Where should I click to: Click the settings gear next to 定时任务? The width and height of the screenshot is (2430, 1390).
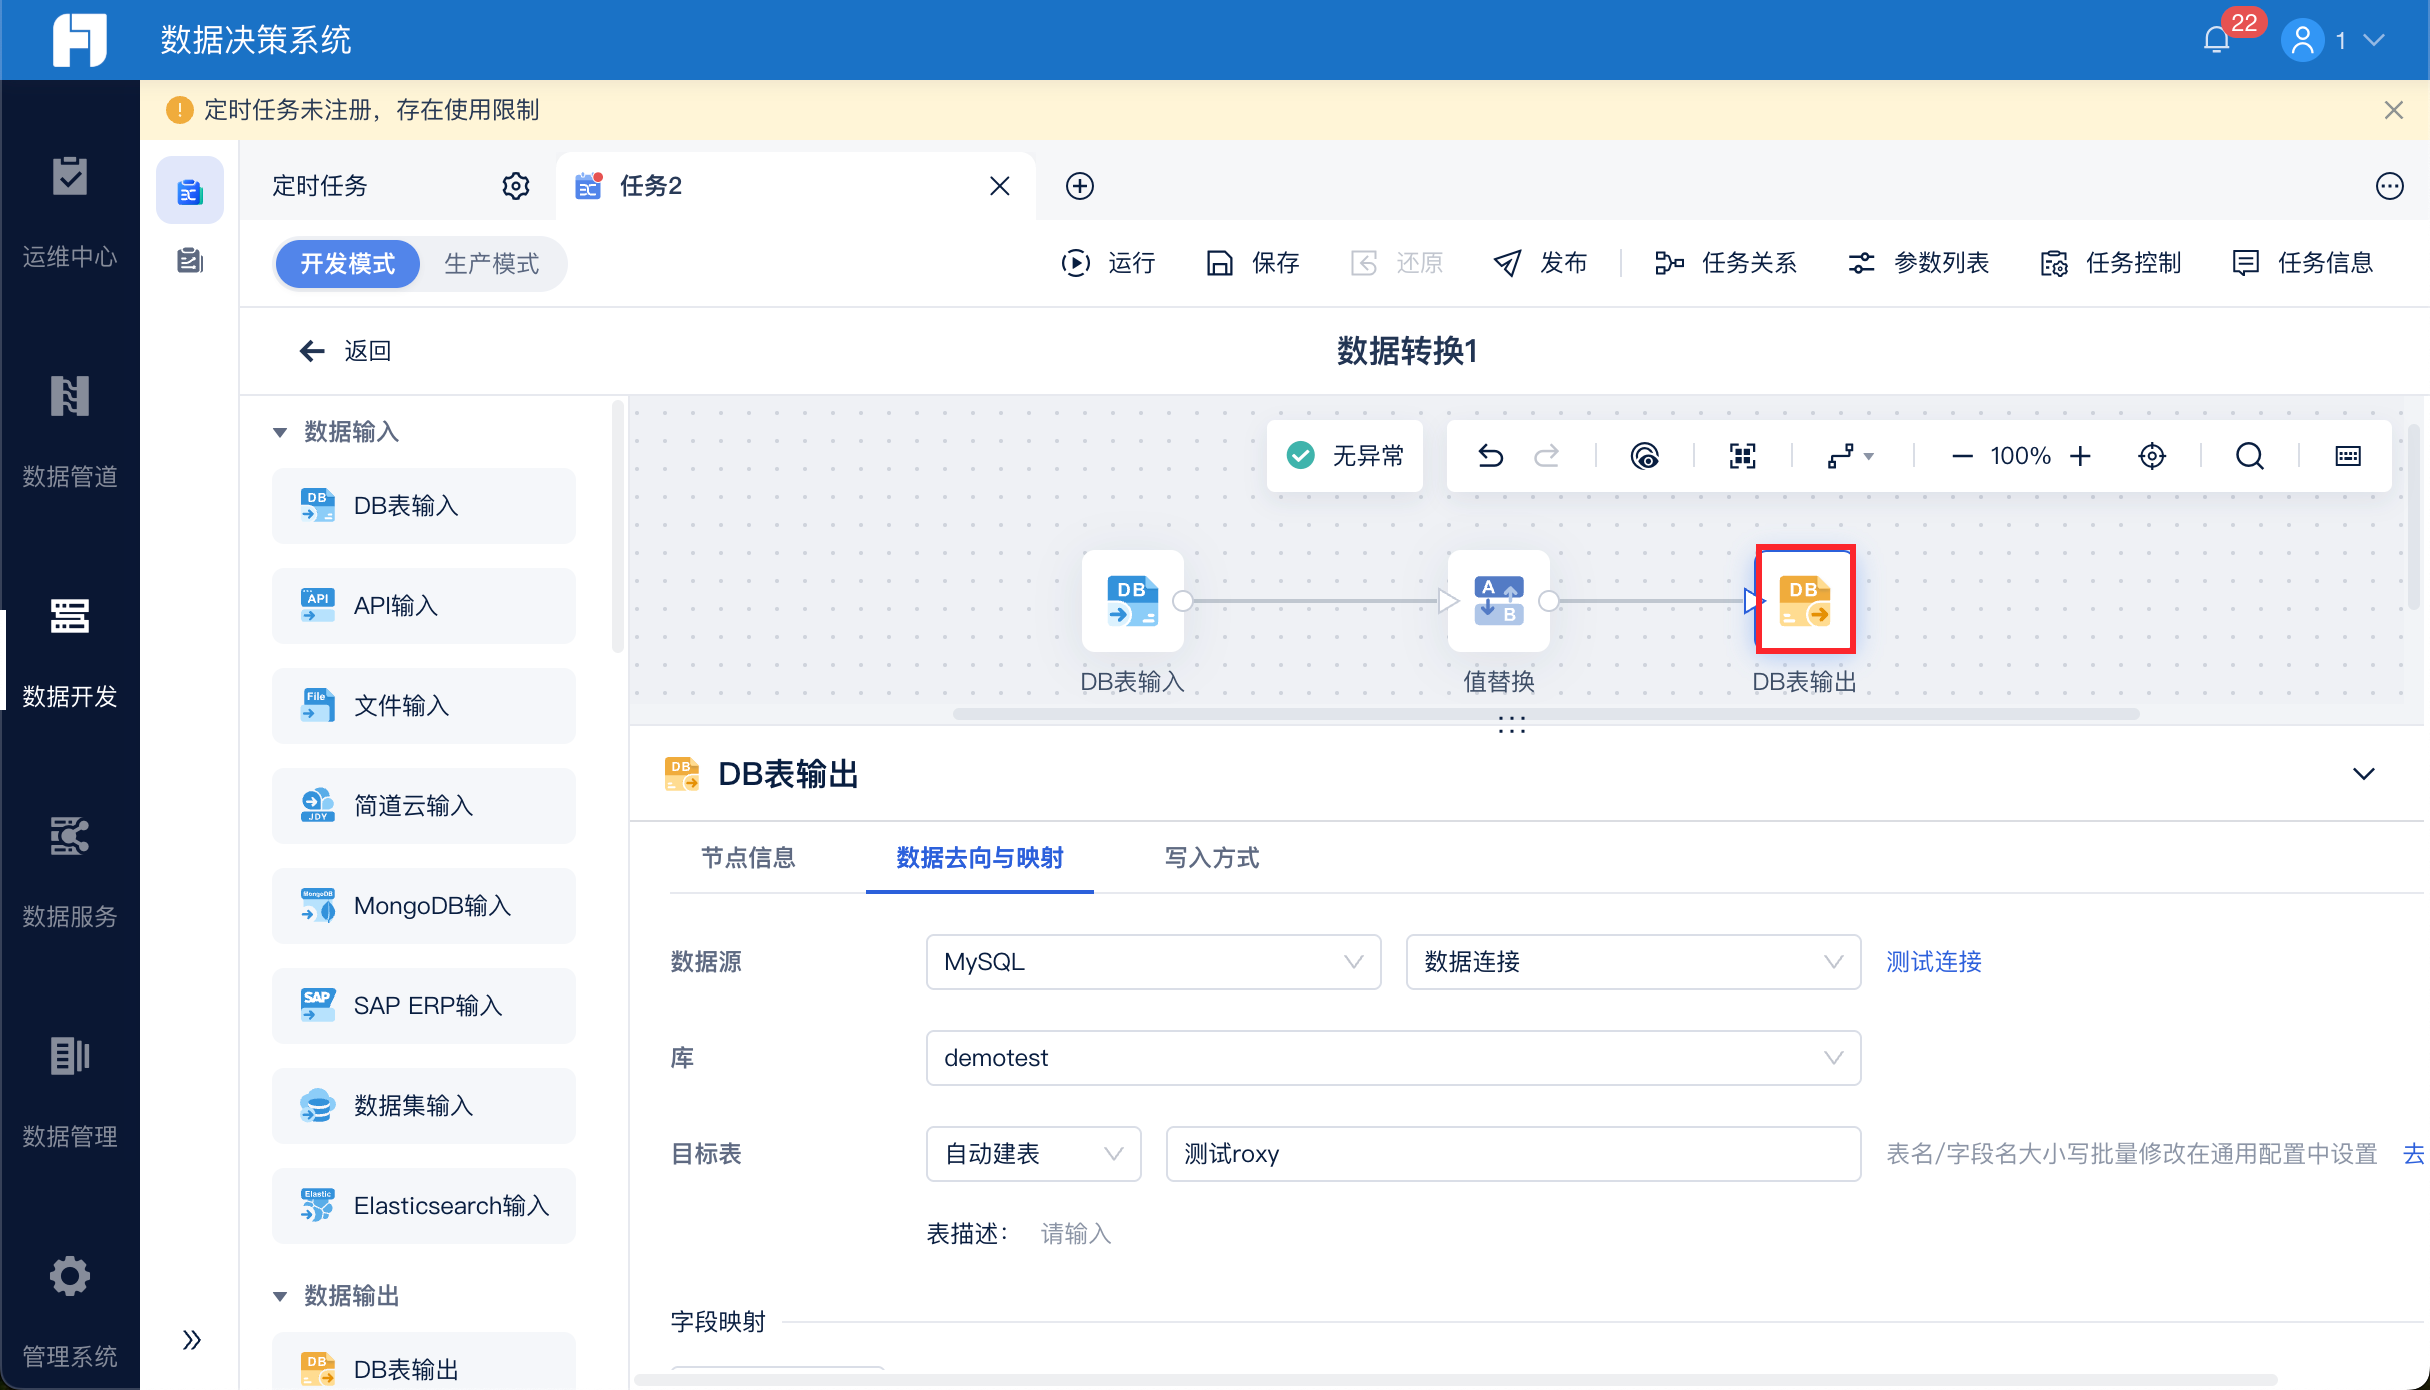tap(515, 186)
